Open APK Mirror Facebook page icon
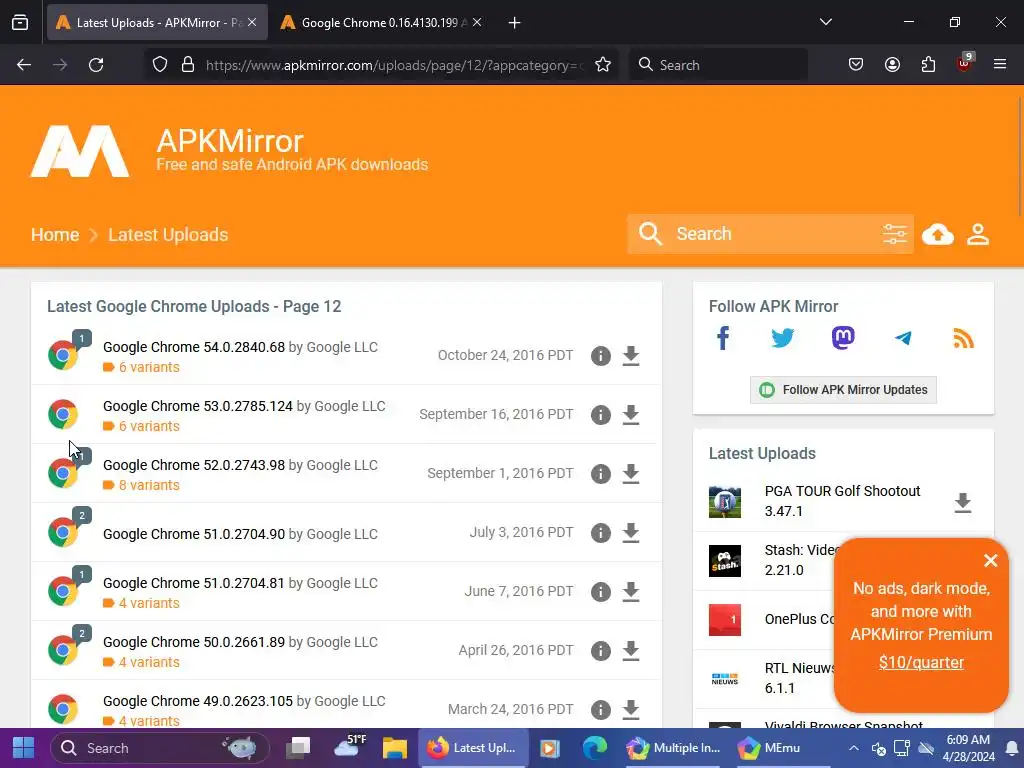 [x=723, y=338]
